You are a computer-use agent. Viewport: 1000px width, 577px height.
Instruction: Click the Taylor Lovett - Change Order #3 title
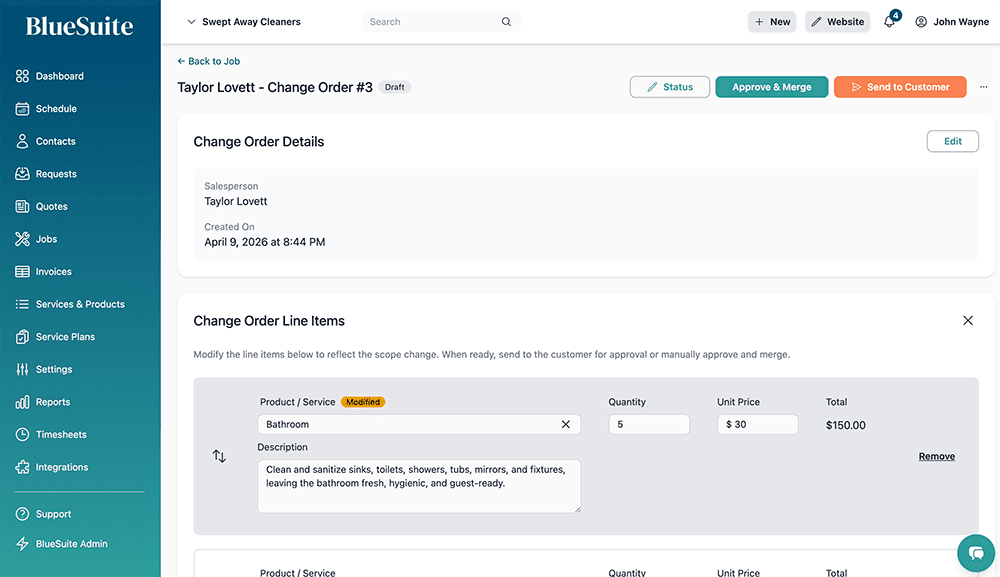pyautogui.click(x=275, y=87)
